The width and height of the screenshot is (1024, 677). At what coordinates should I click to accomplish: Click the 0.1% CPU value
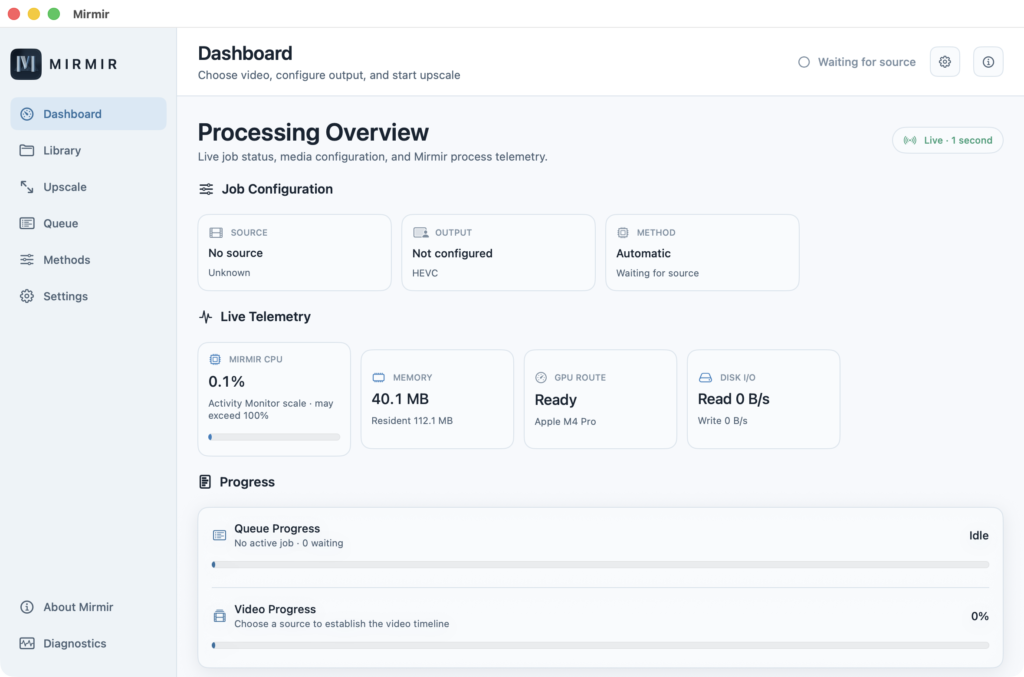click(227, 381)
